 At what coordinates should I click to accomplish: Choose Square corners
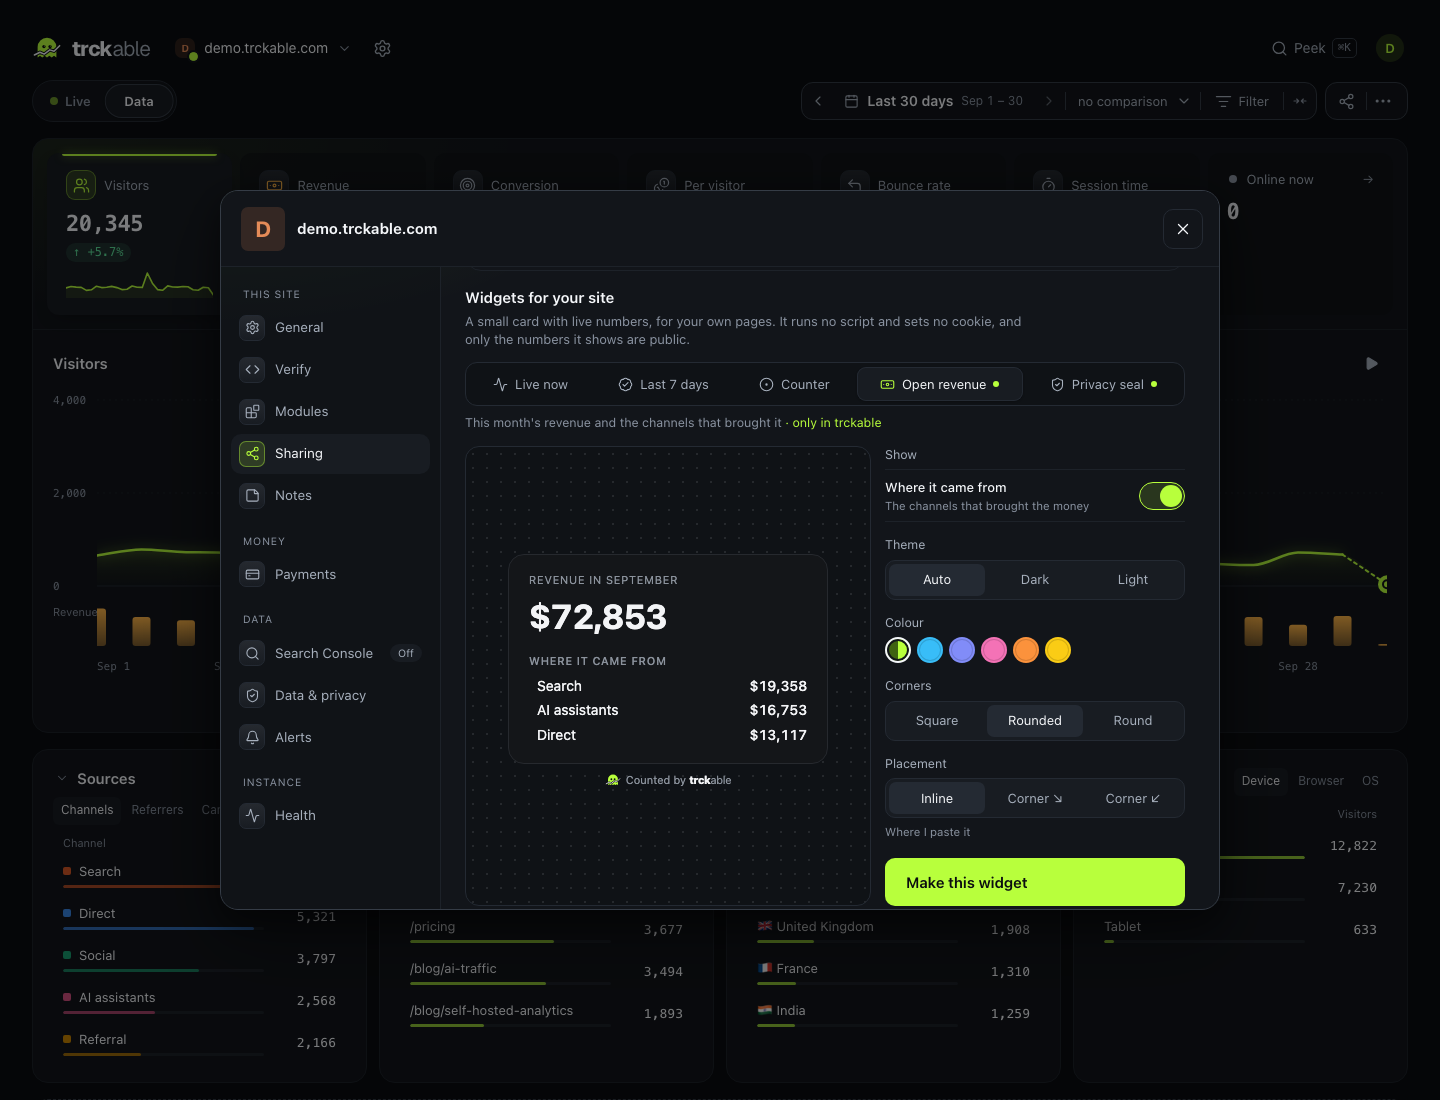coord(937,721)
